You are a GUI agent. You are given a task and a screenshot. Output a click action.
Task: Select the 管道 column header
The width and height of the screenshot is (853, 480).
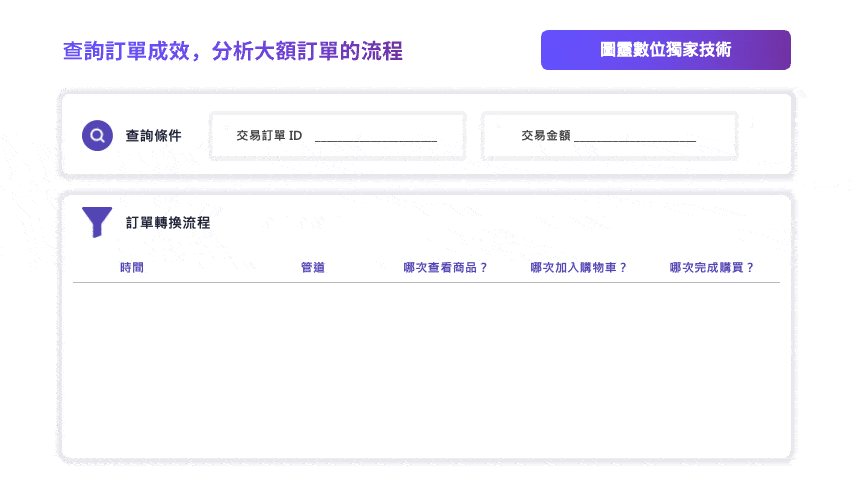pos(313,267)
